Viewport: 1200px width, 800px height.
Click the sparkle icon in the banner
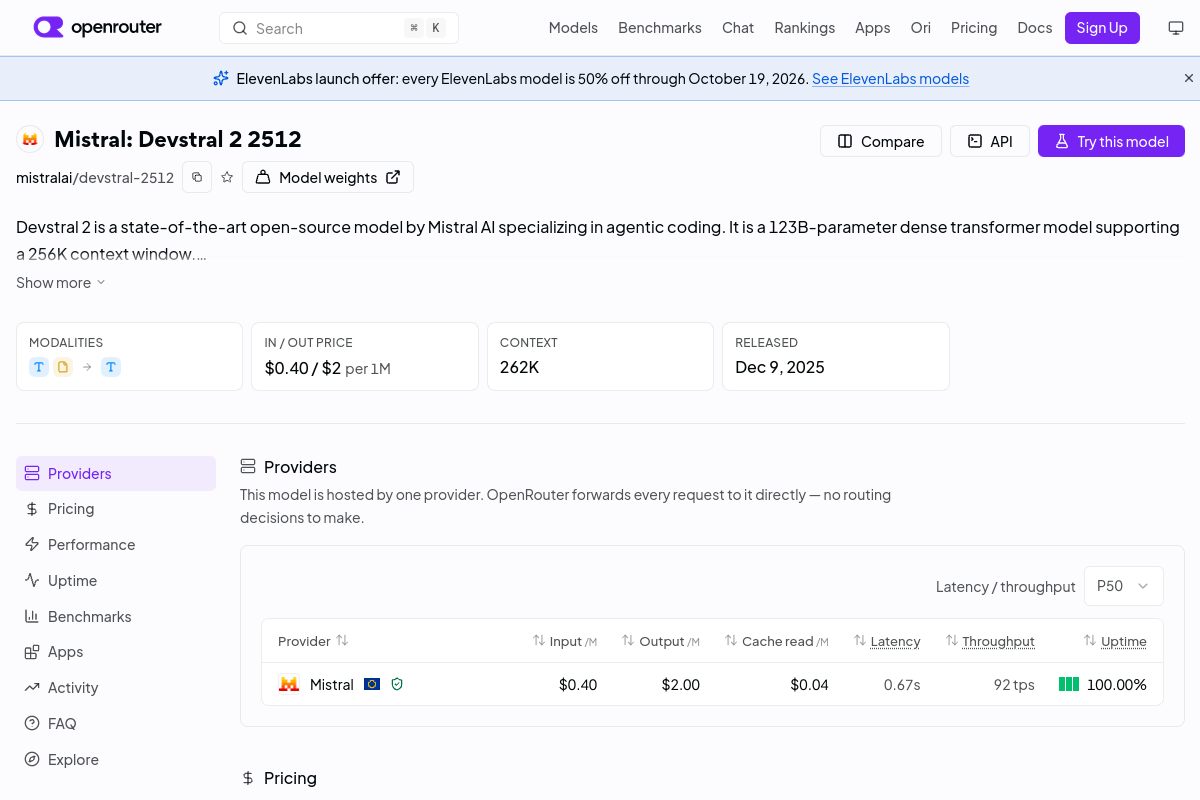point(221,78)
